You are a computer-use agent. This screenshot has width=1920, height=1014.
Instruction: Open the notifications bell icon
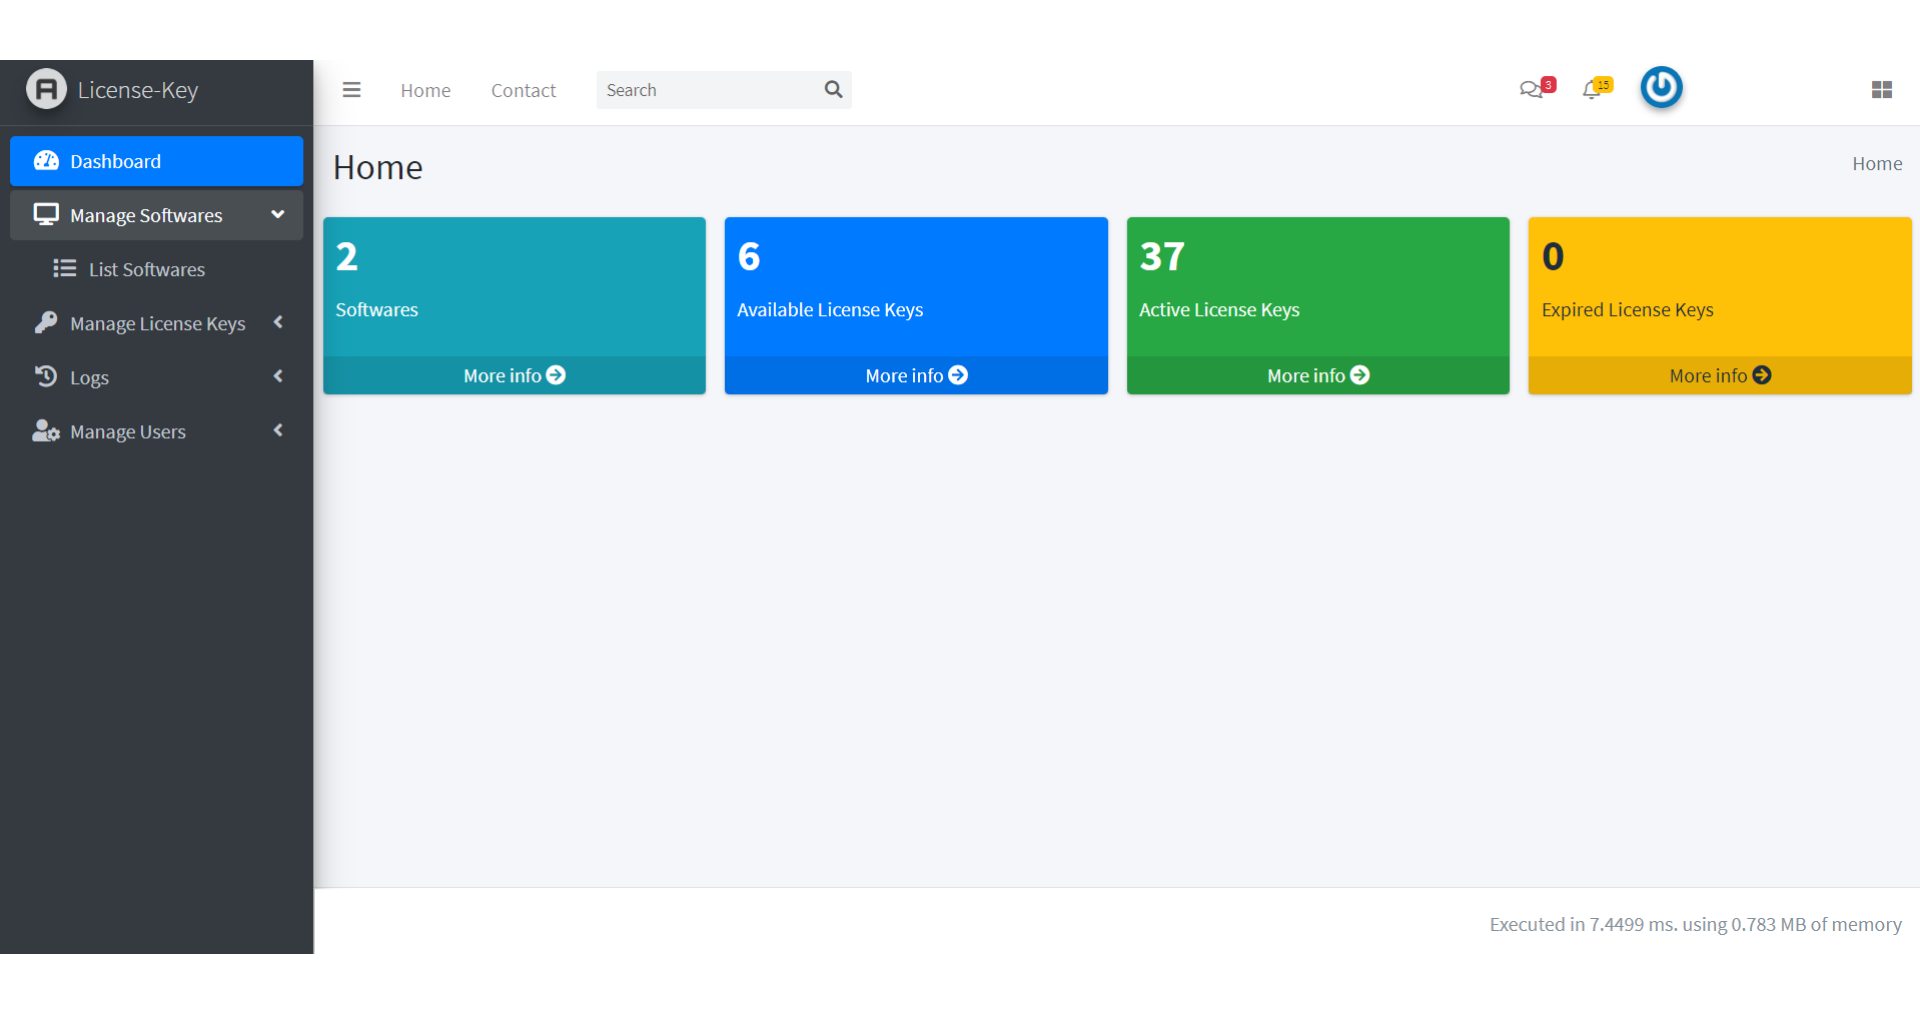1592,90
